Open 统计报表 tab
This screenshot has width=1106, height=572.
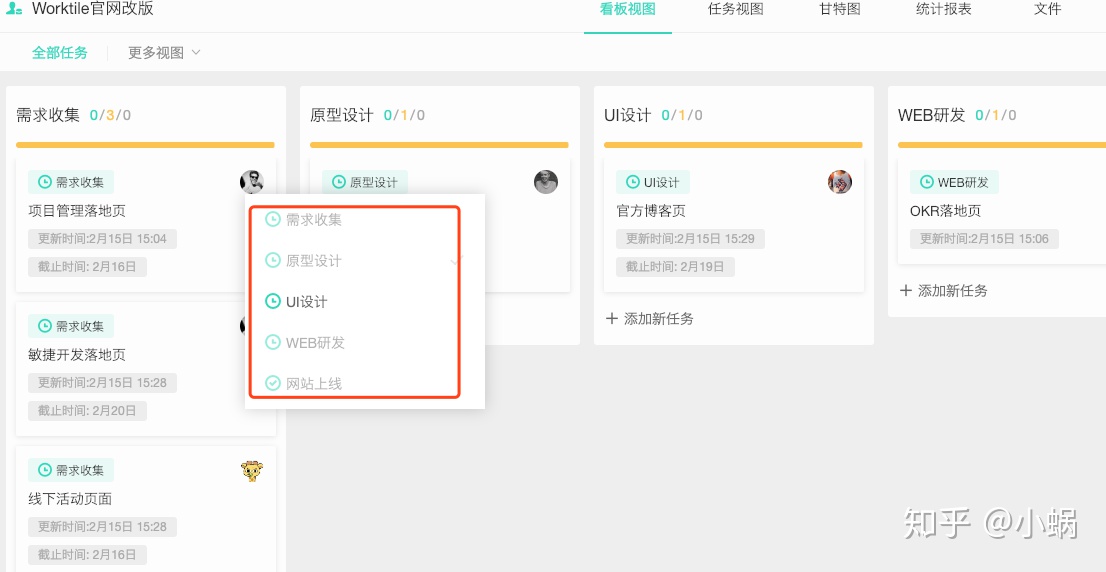[943, 9]
